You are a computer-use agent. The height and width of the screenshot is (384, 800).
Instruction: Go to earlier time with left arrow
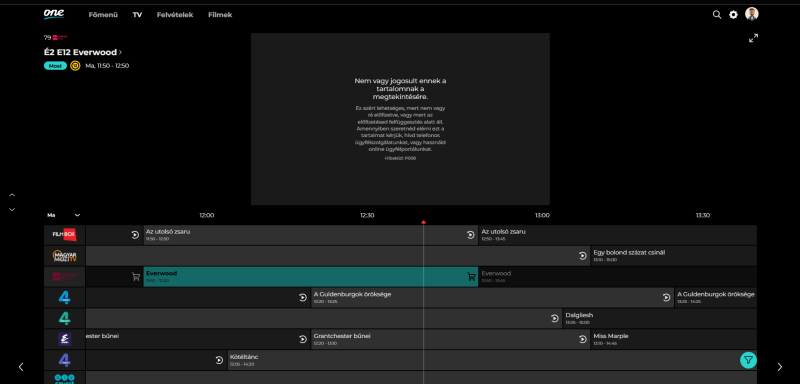21,367
